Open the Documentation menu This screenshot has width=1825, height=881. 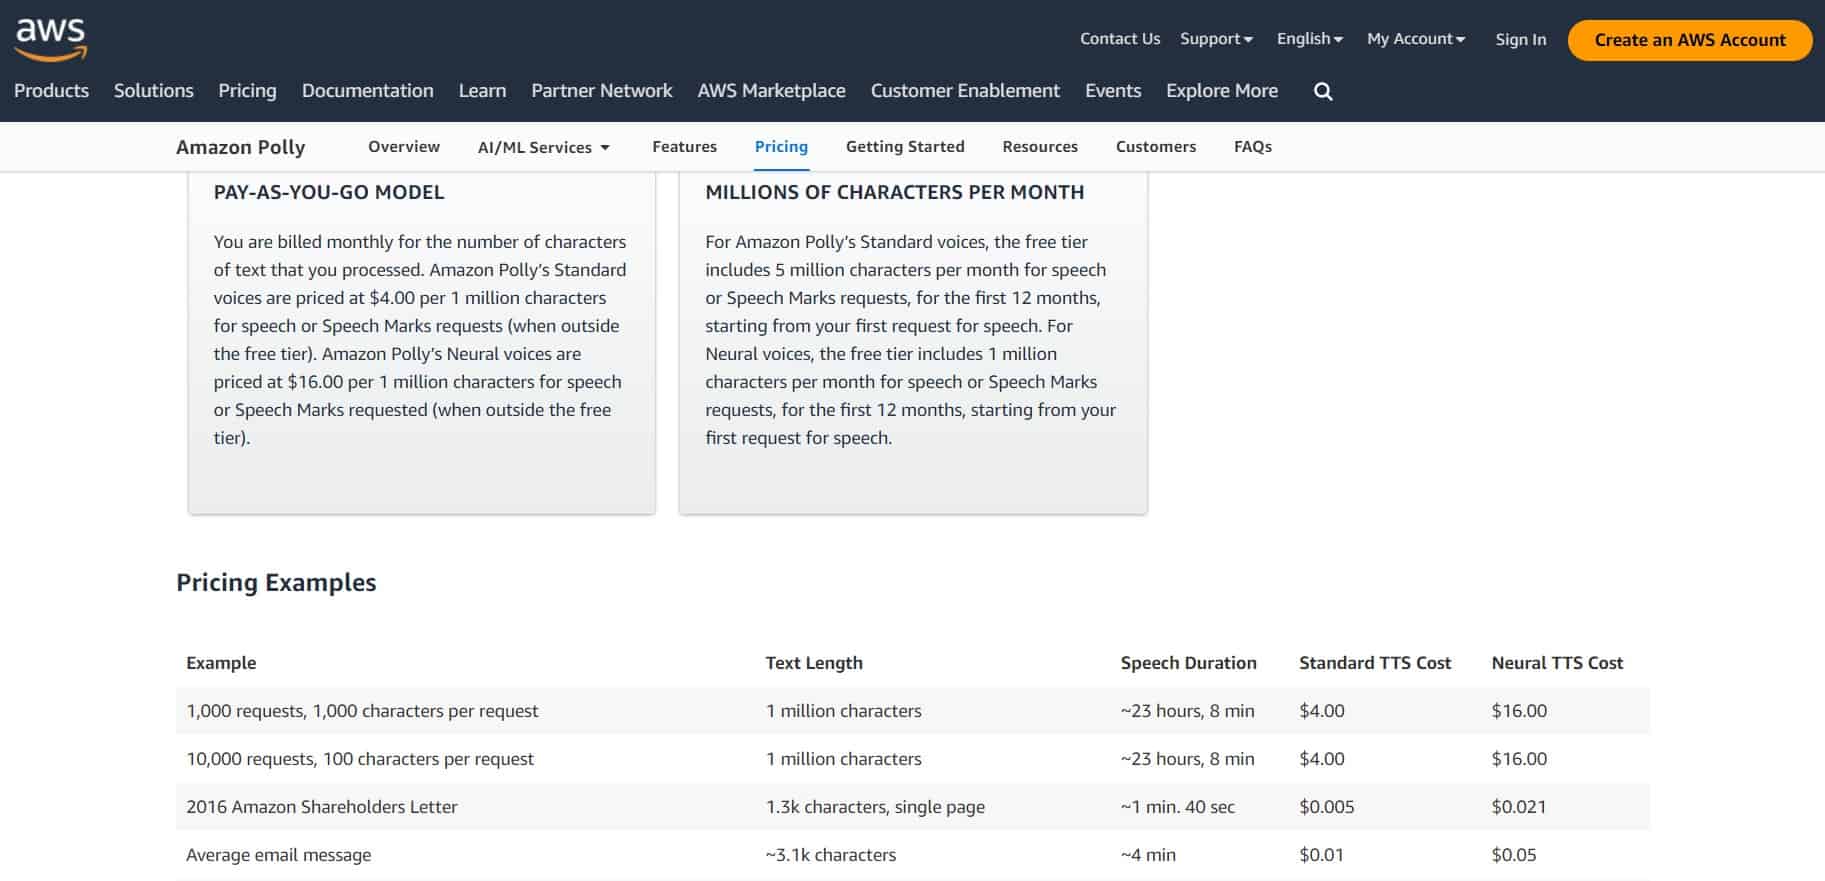pos(368,91)
